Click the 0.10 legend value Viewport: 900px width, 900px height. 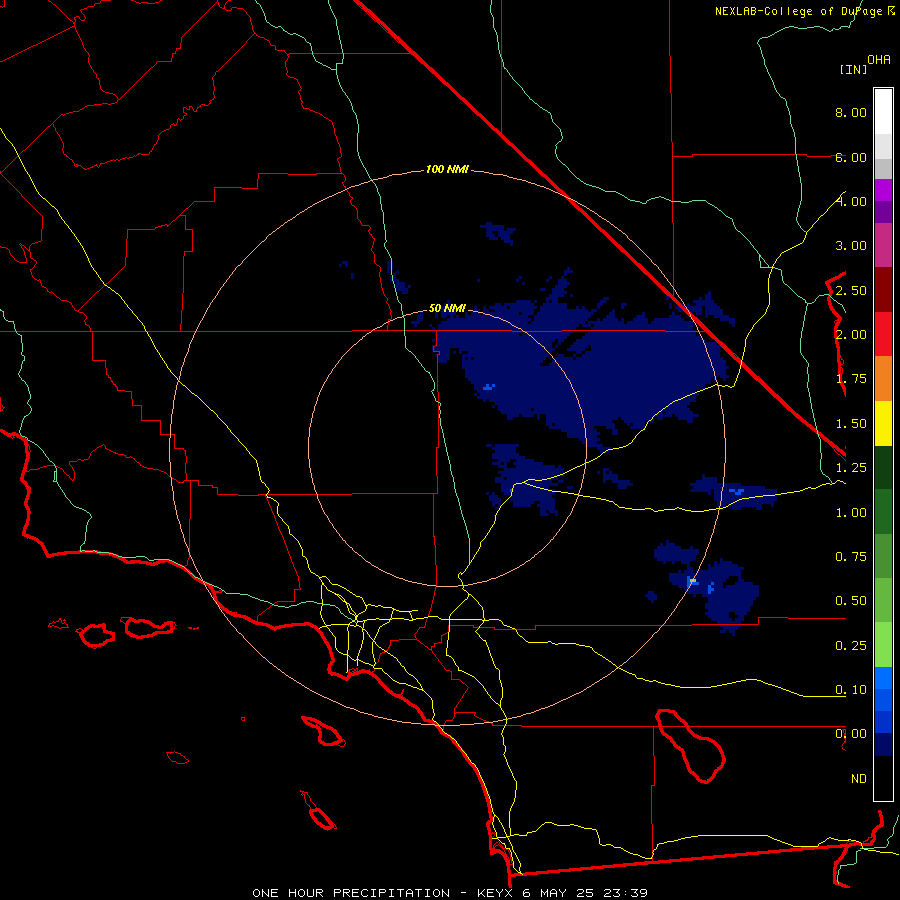[851, 690]
